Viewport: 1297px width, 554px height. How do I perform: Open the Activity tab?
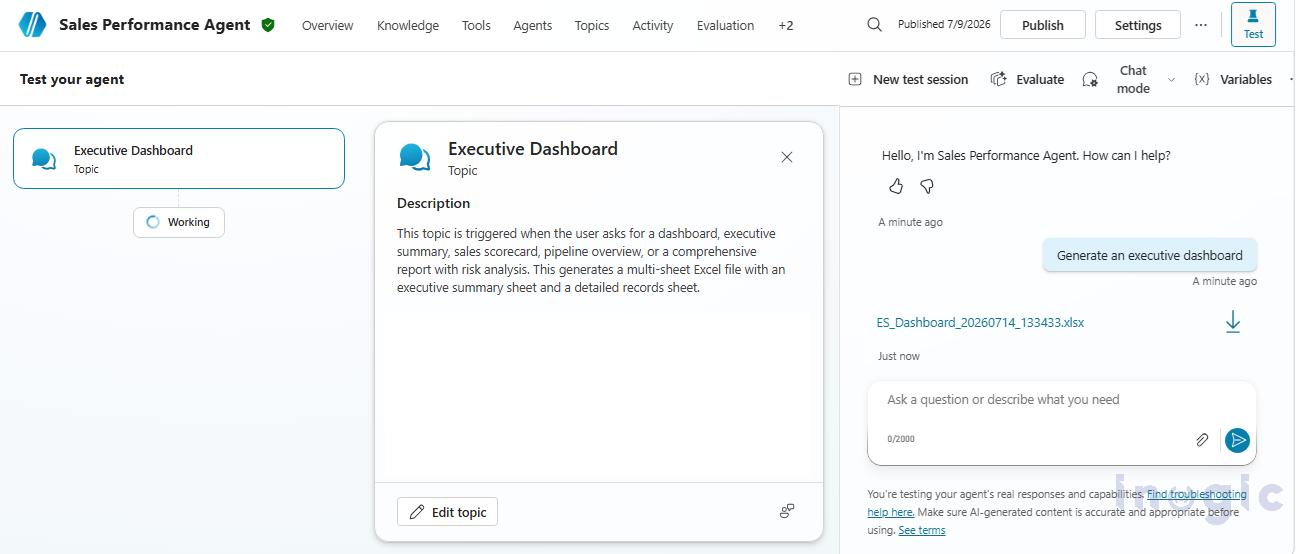click(x=653, y=25)
